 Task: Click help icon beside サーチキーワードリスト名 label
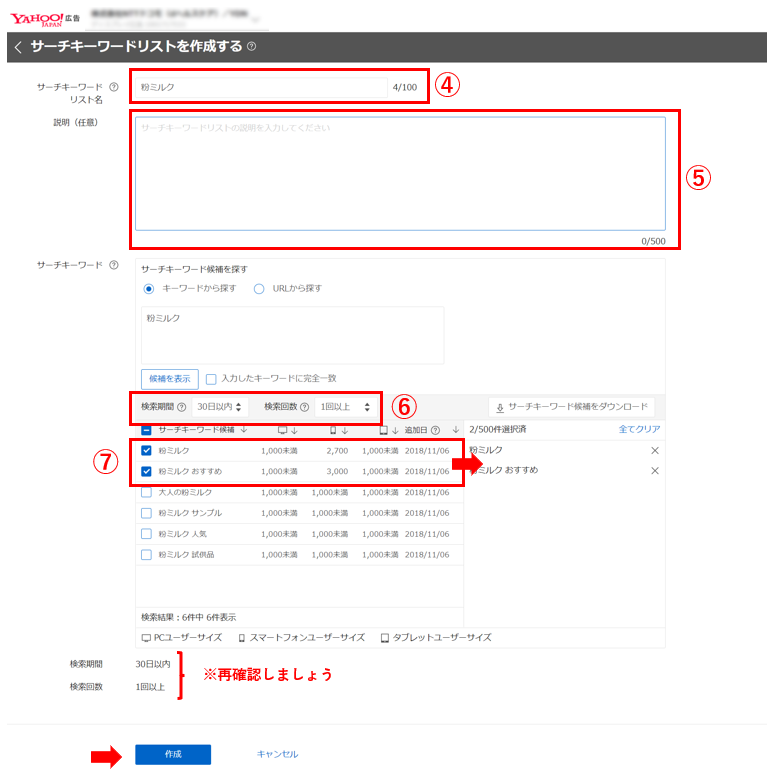click(x=114, y=87)
